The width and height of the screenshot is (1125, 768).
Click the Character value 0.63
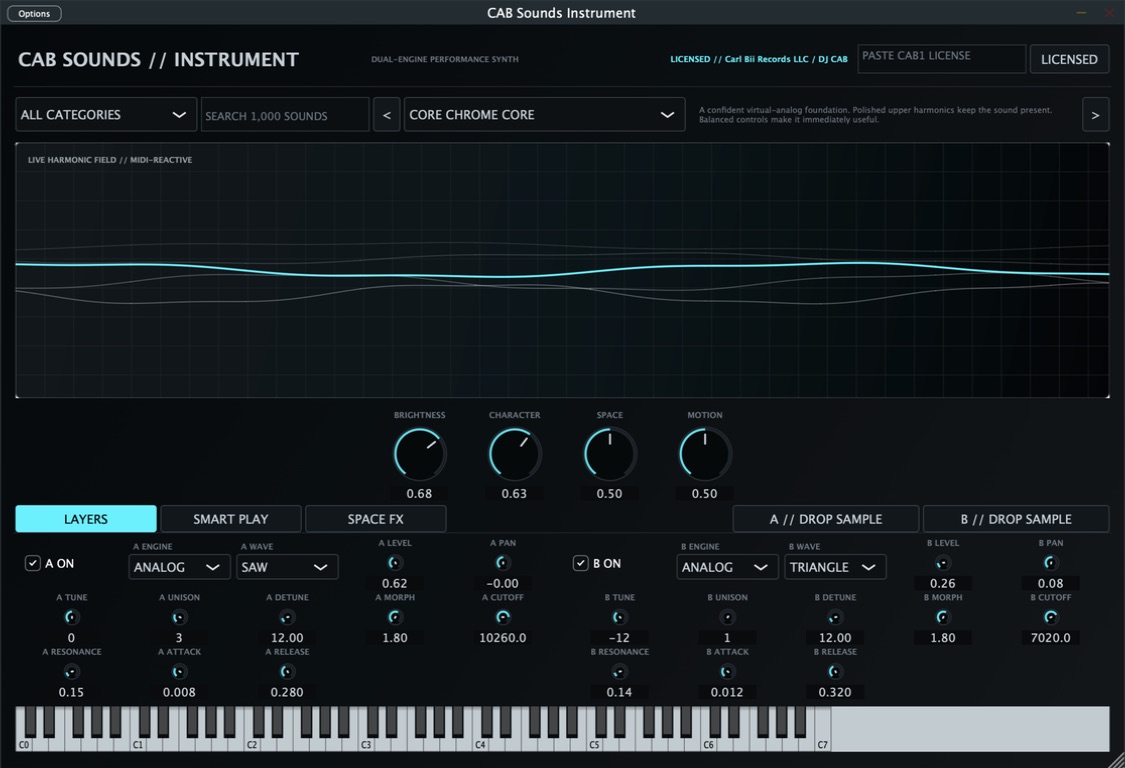(x=514, y=494)
